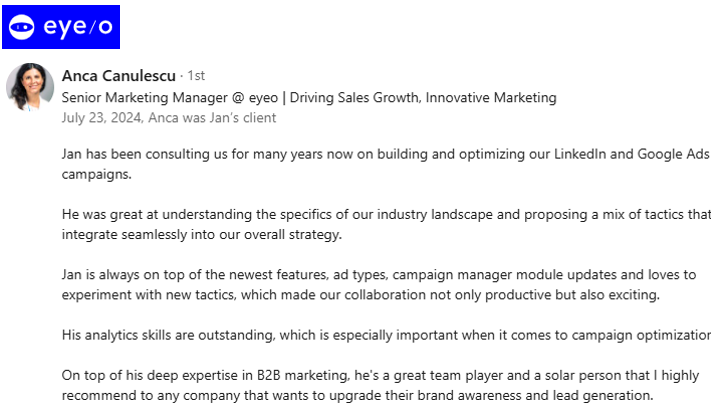Open the Anca Canulescu name link
Screen dimensions: 711x412
click(119, 76)
